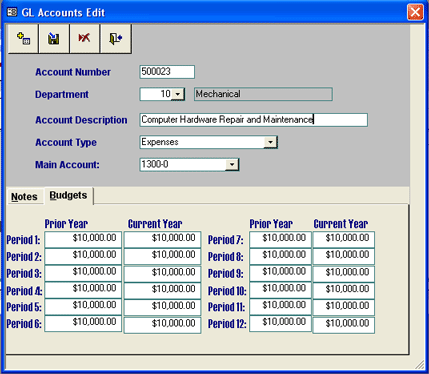Image resolution: width=429 pixels, height=374 pixels.
Task: Click the Account Description text field
Action: 254,120
